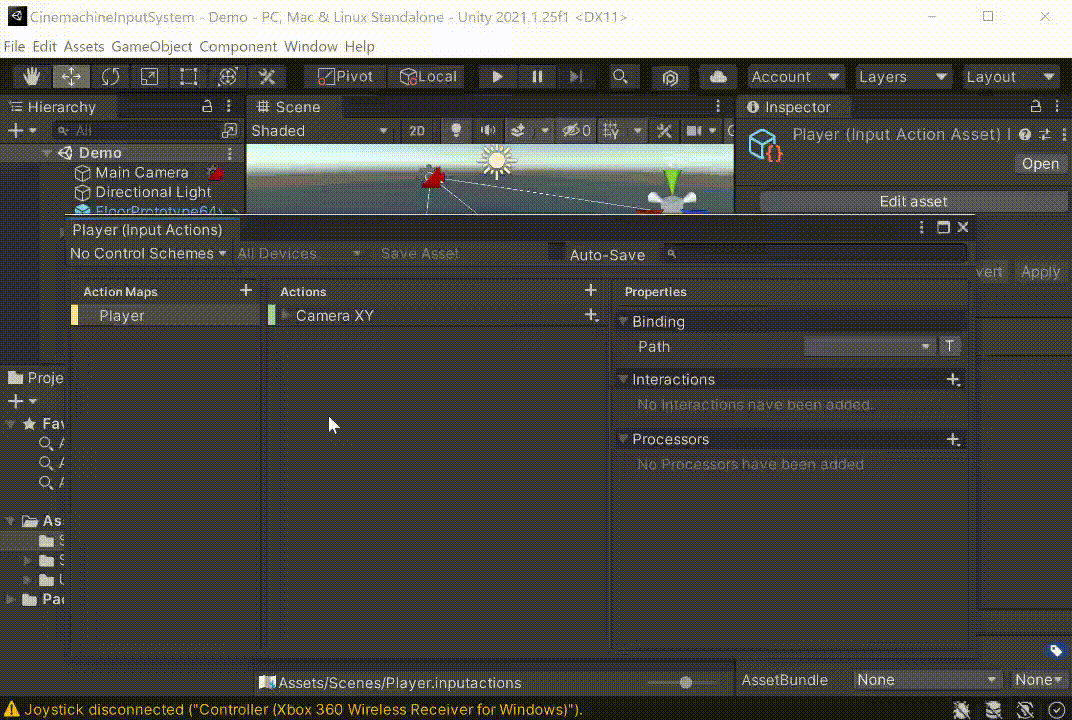
Task: Open the Window menu
Action: (x=311, y=46)
